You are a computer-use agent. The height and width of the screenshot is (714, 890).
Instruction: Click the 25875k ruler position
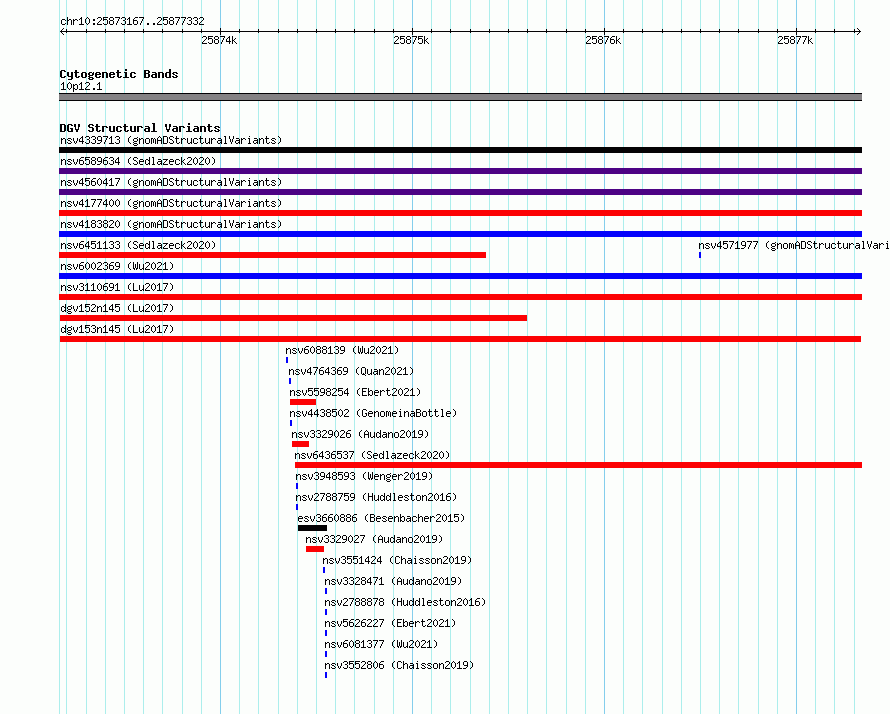411,40
